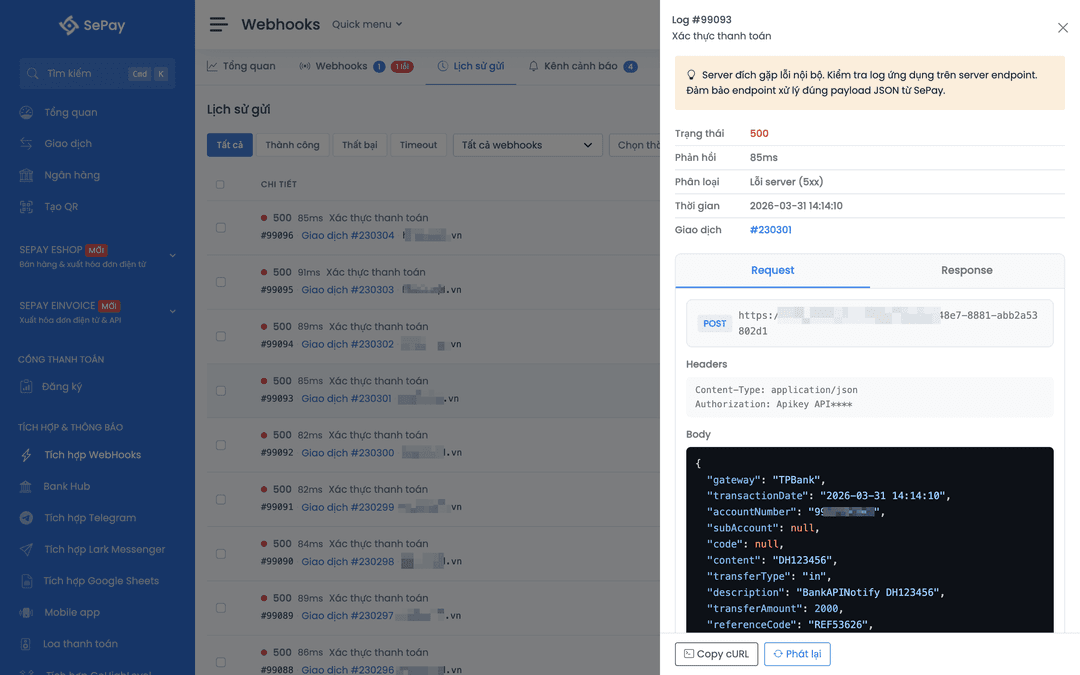
Task: Click the Mobile app icon
Action: click(26, 612)
